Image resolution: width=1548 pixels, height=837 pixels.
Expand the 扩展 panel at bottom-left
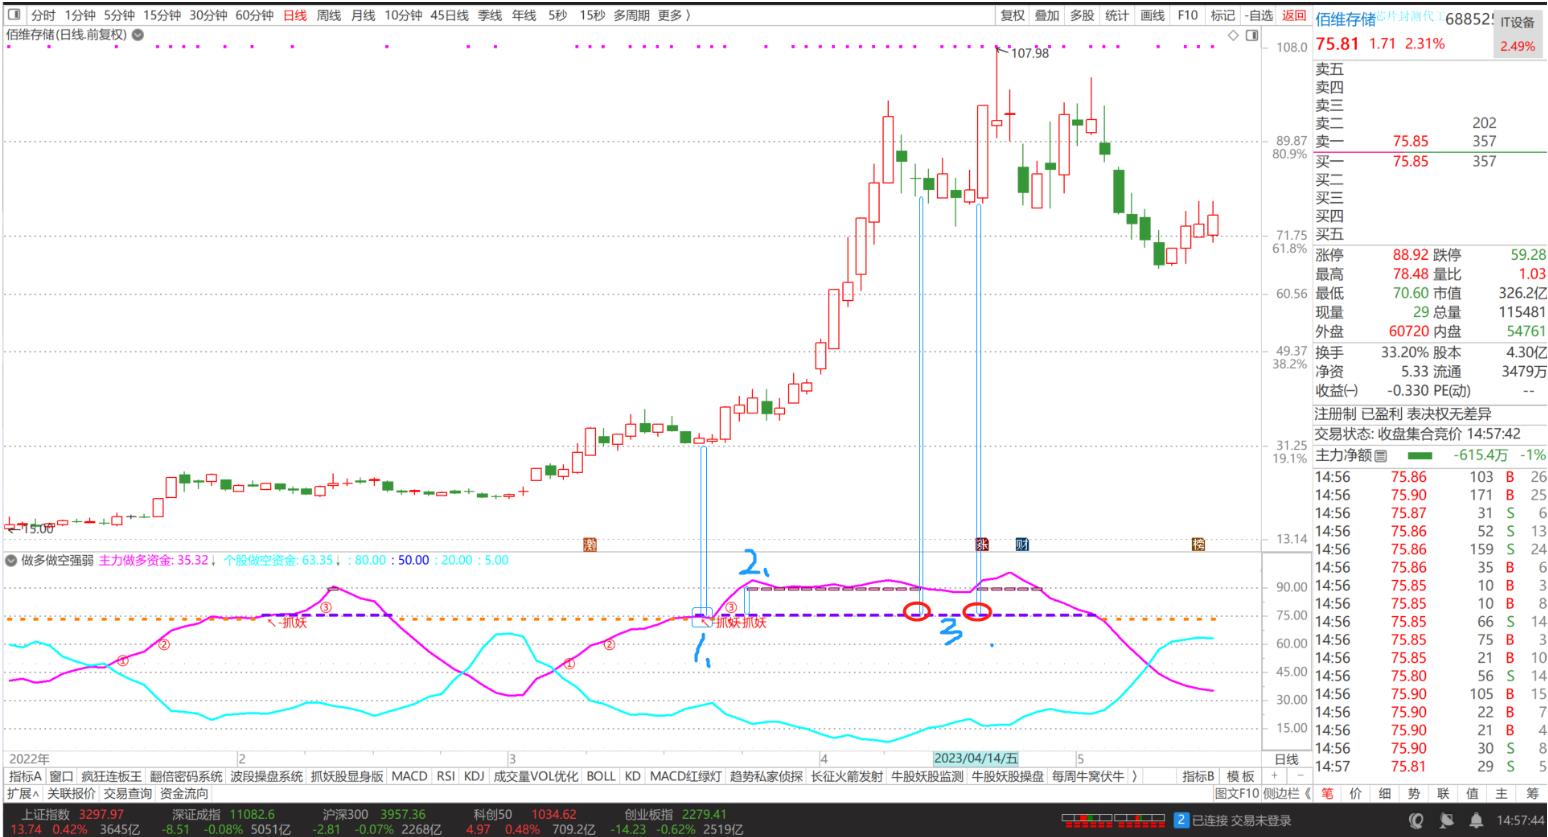[23, 794]
